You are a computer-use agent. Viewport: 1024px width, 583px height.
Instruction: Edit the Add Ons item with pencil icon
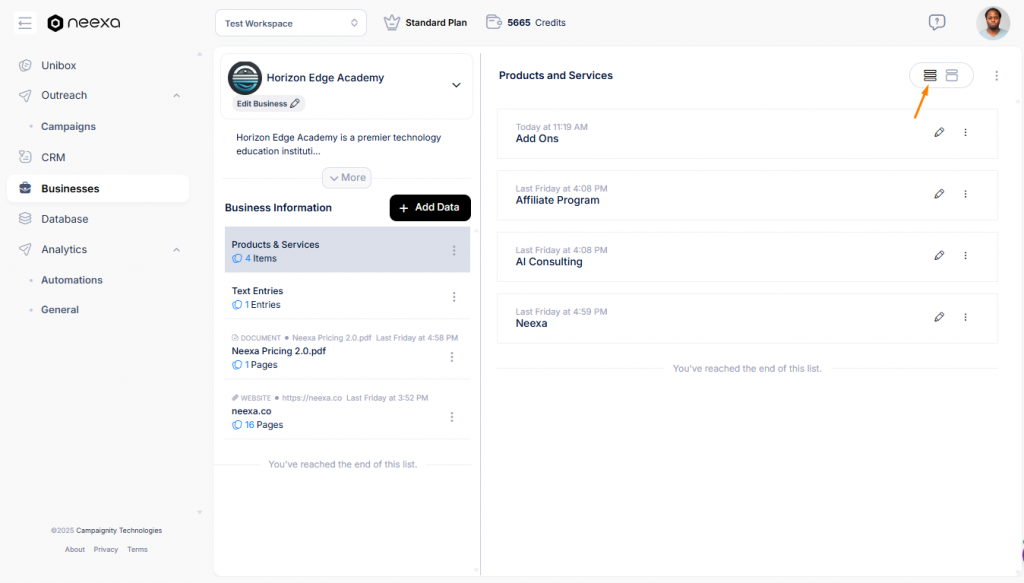(x=939, y=132)
